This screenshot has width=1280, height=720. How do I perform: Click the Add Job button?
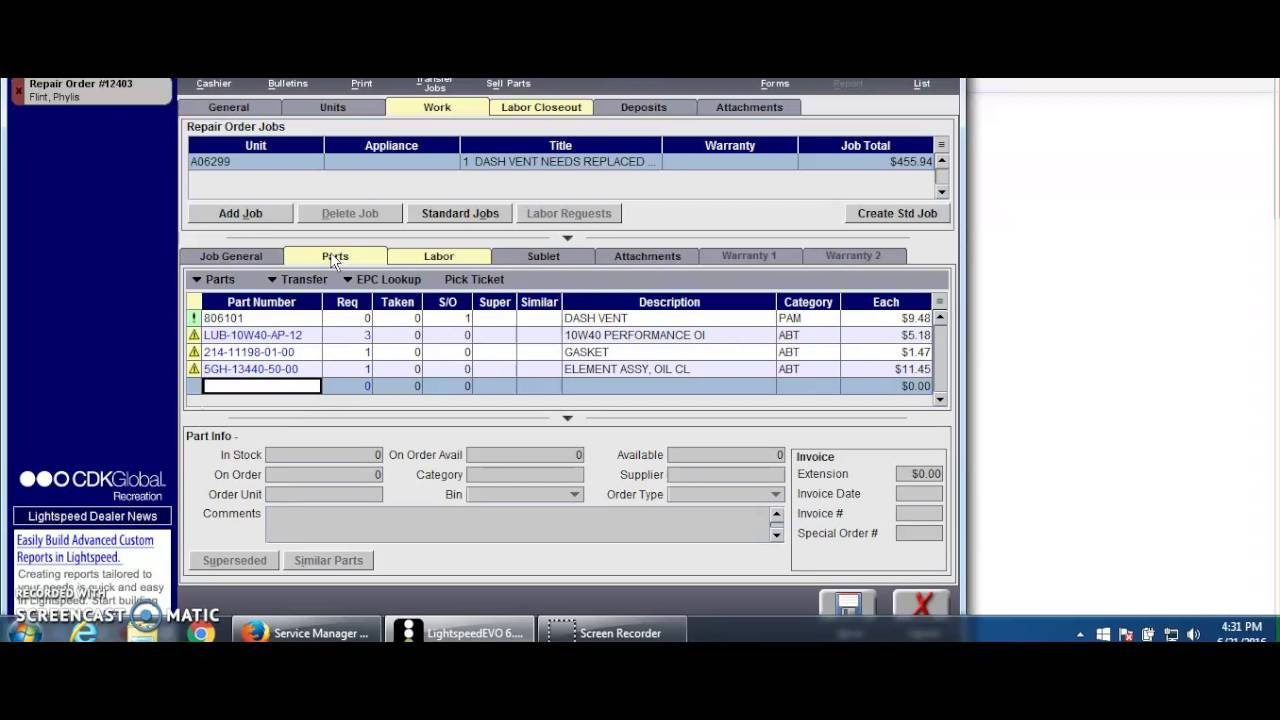click(x=240, y=213)
